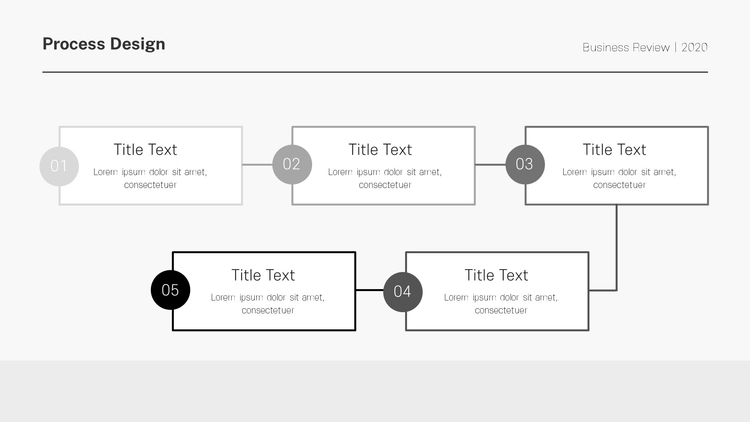The image size is (750, 422).
Task: Click Lorem ipsum description in box 03
Action: (x=619, y=178)
